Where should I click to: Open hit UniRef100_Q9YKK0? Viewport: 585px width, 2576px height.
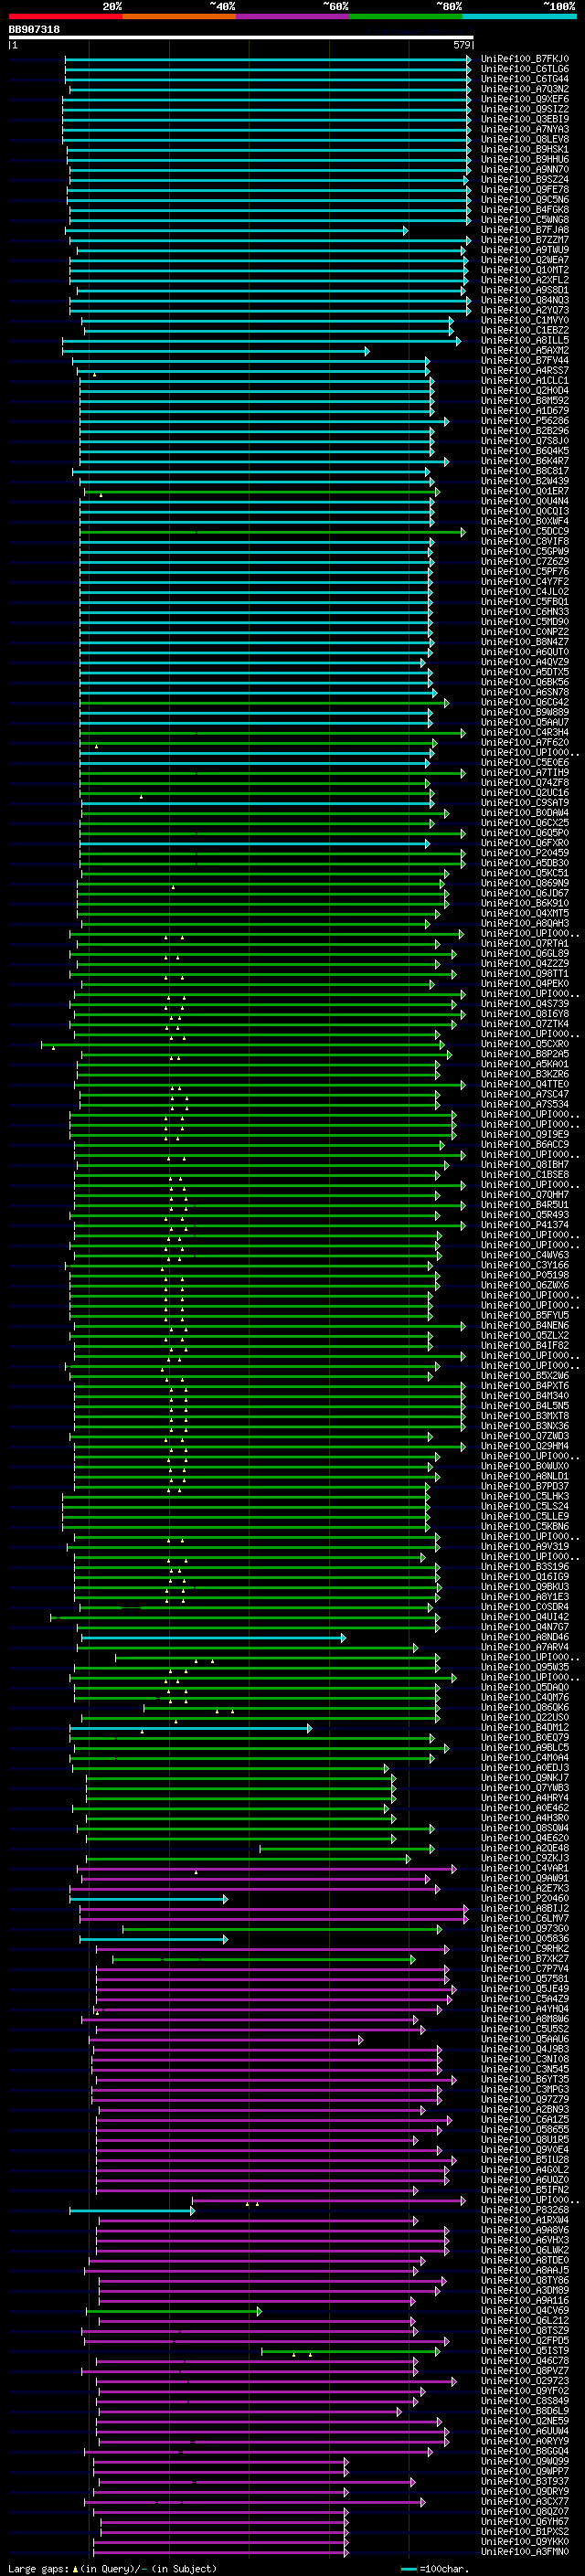(525, 2541)
